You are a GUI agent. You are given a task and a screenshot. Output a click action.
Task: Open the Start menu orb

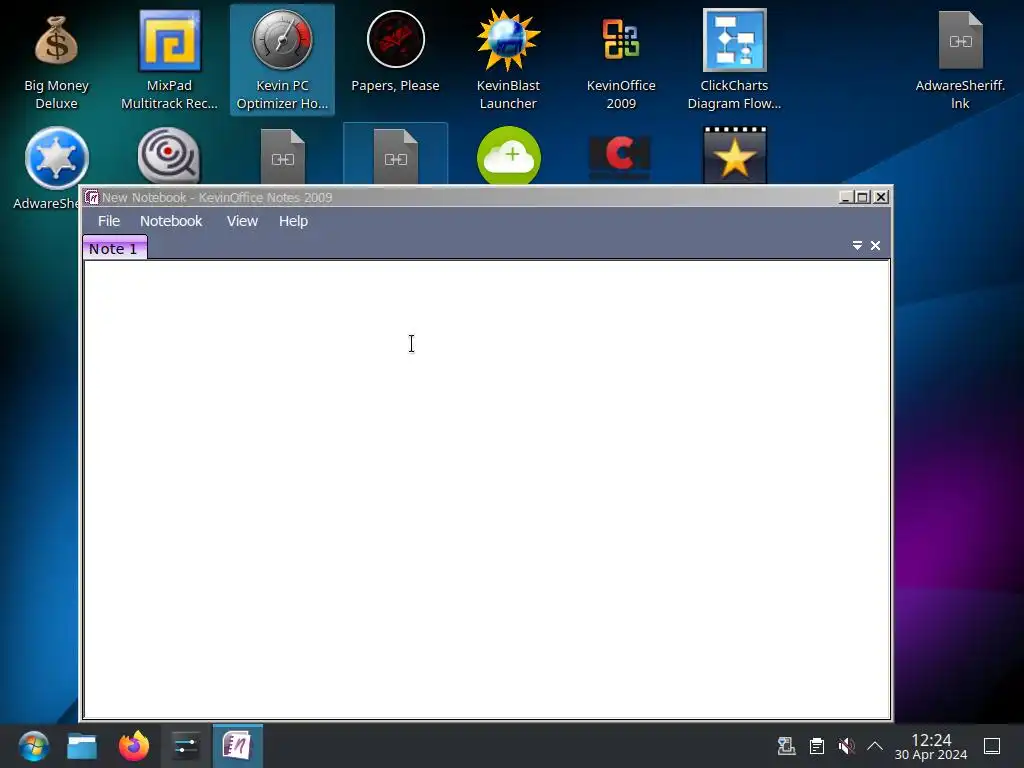point(33,746)
